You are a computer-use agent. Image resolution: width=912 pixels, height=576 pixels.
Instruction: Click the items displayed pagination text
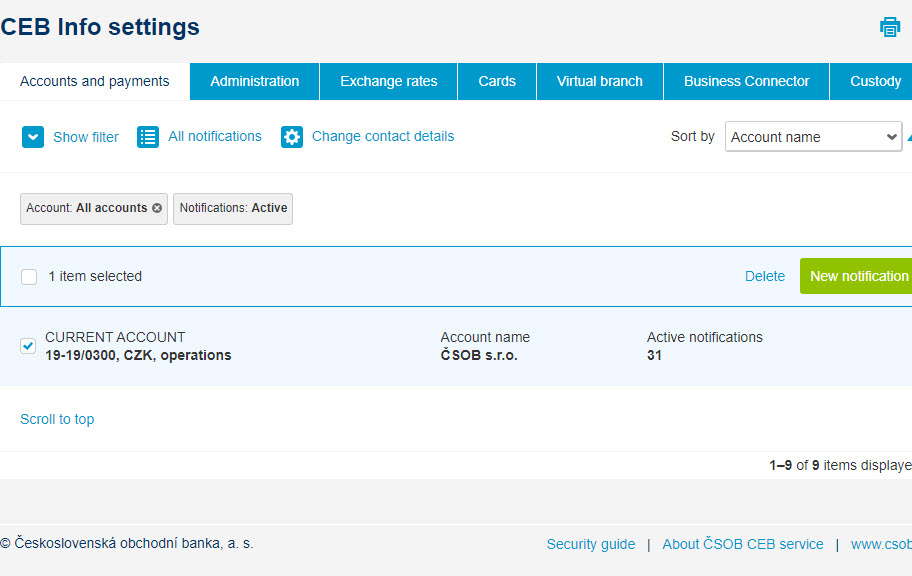pyautogui.click(x=840, y=465)
